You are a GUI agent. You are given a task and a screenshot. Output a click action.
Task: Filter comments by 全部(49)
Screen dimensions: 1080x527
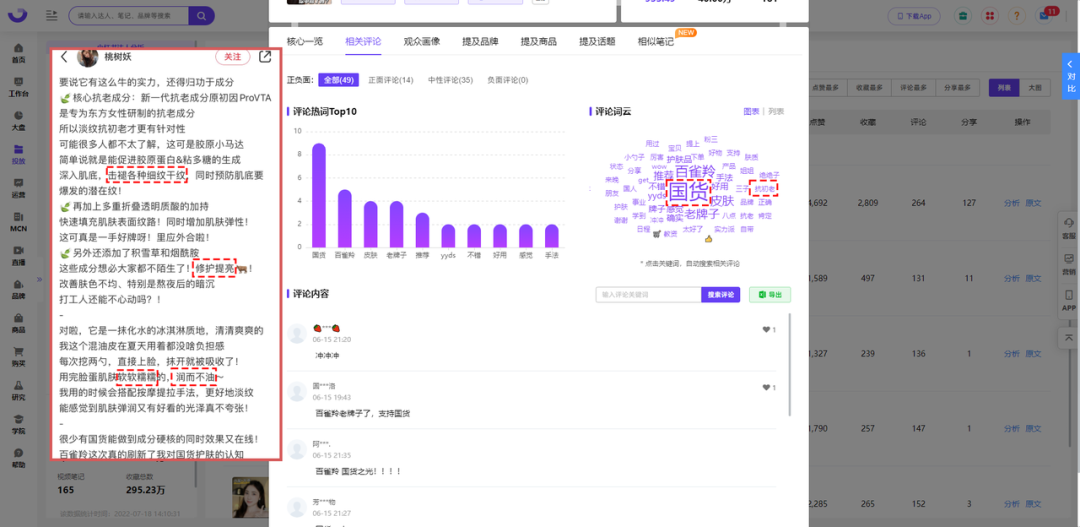(338, 80)
